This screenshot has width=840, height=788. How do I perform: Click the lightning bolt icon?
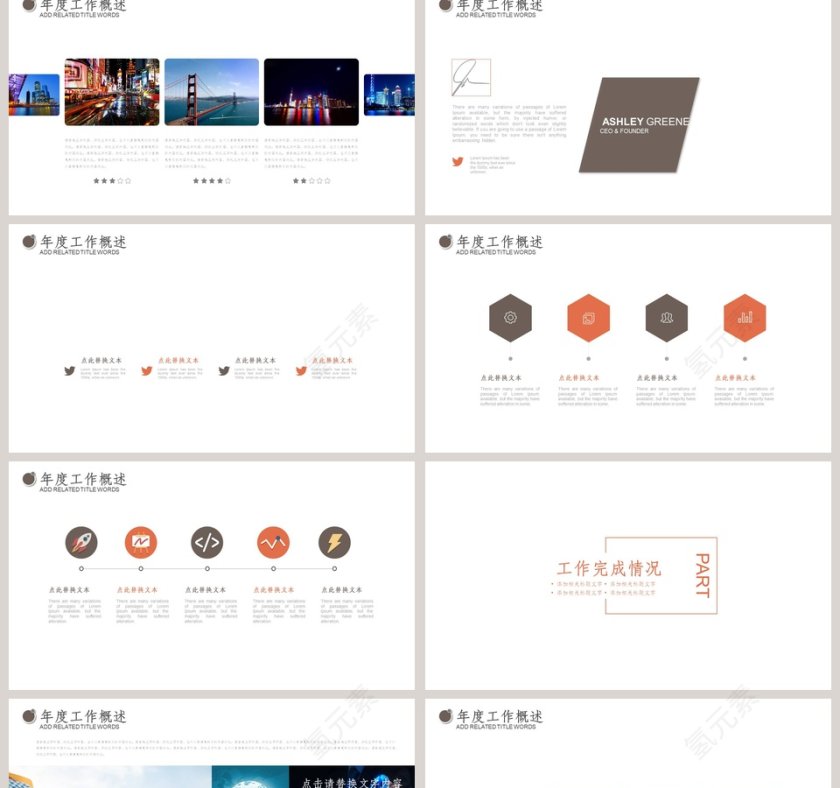click(x=334, y=543)
